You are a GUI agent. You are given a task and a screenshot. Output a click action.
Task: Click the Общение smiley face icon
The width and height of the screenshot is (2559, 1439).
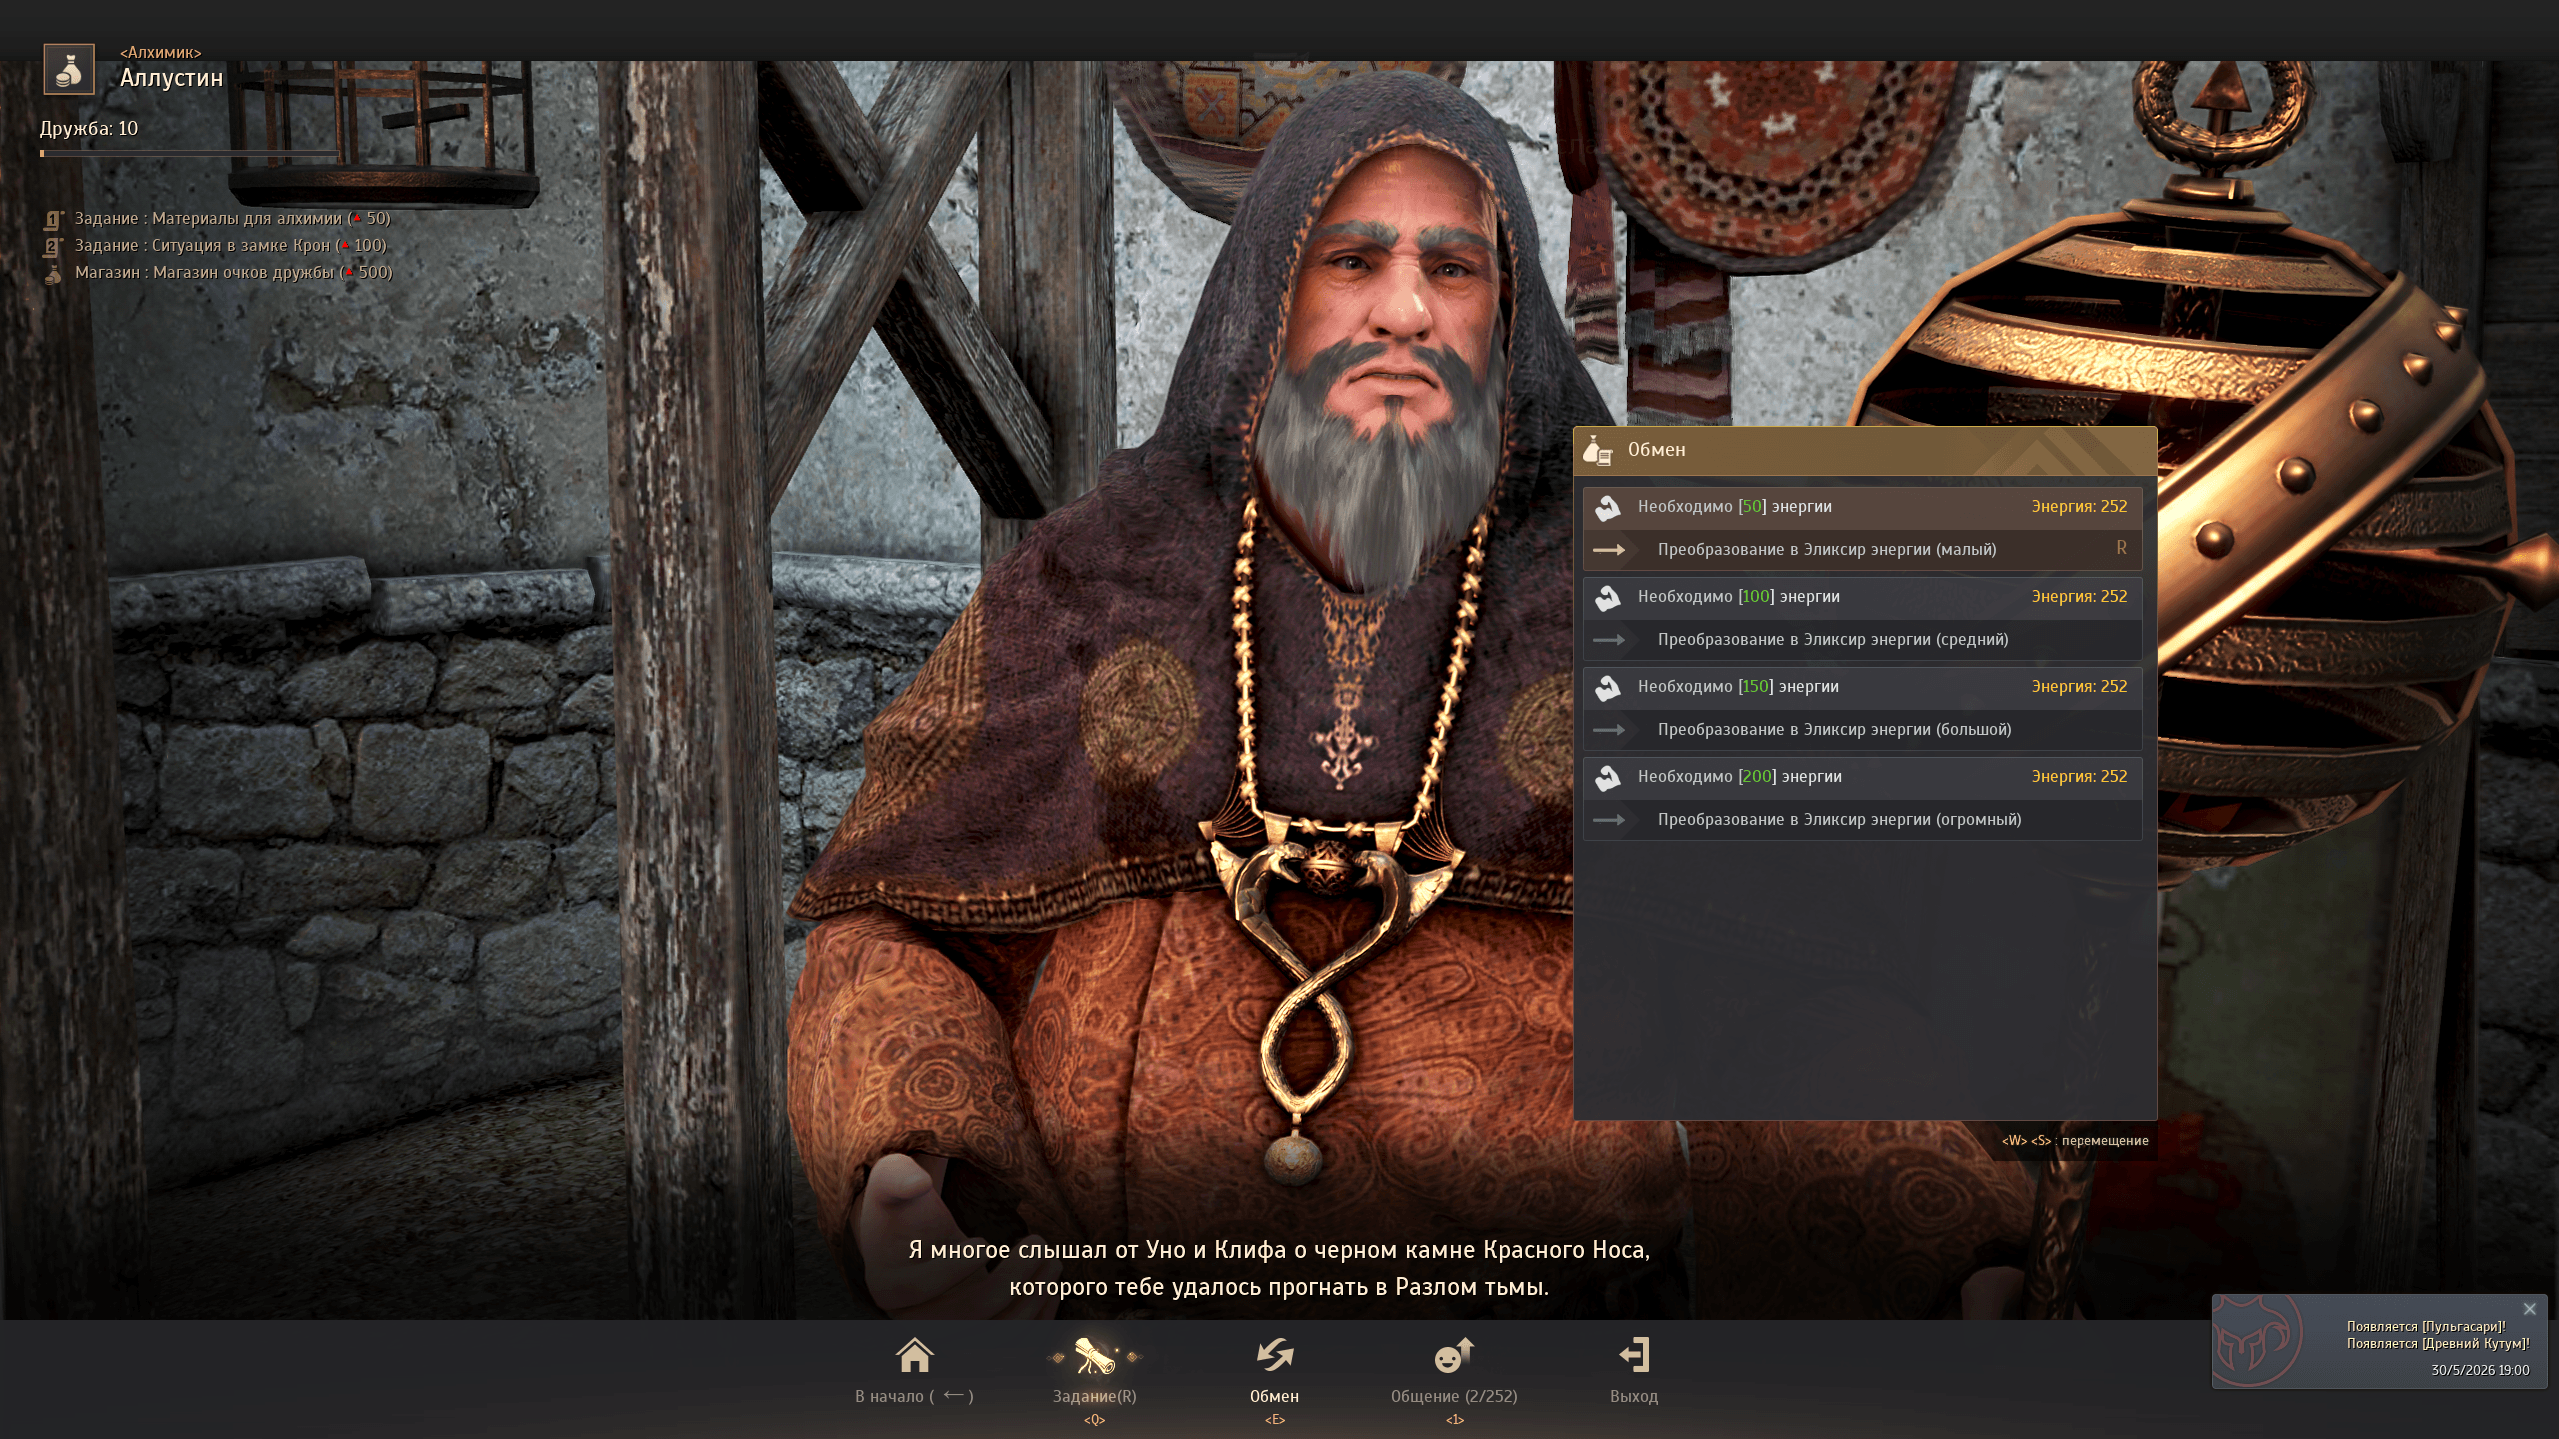click(1454, 1356)
